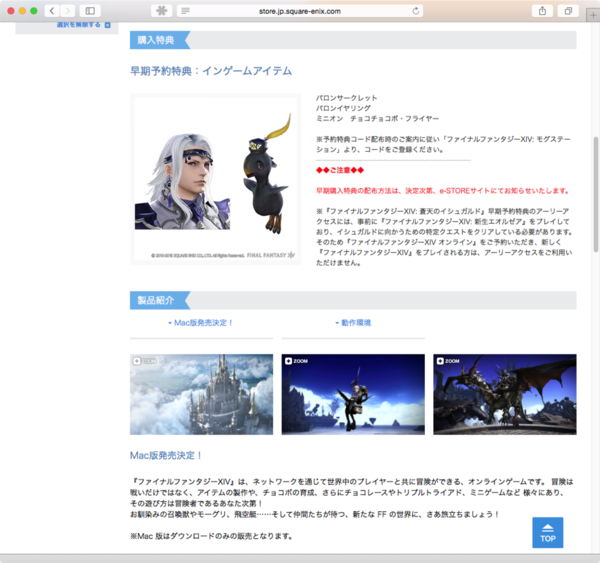Click heading 早期予約特典：インゲームアイテム
Image resolution: width=600 pixels, height=563 pixels.
(x=211, y=71)
